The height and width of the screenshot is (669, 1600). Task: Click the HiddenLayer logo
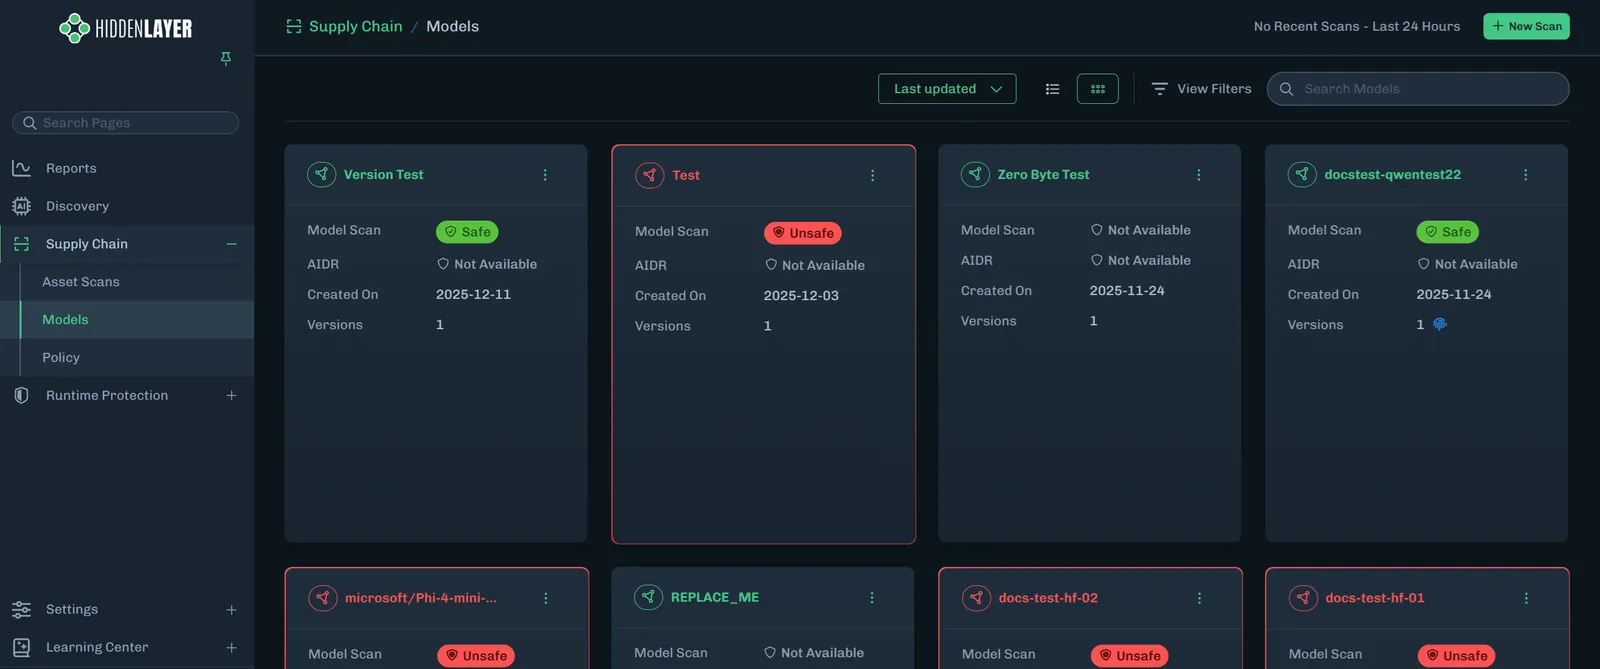[x=126, y=28]
